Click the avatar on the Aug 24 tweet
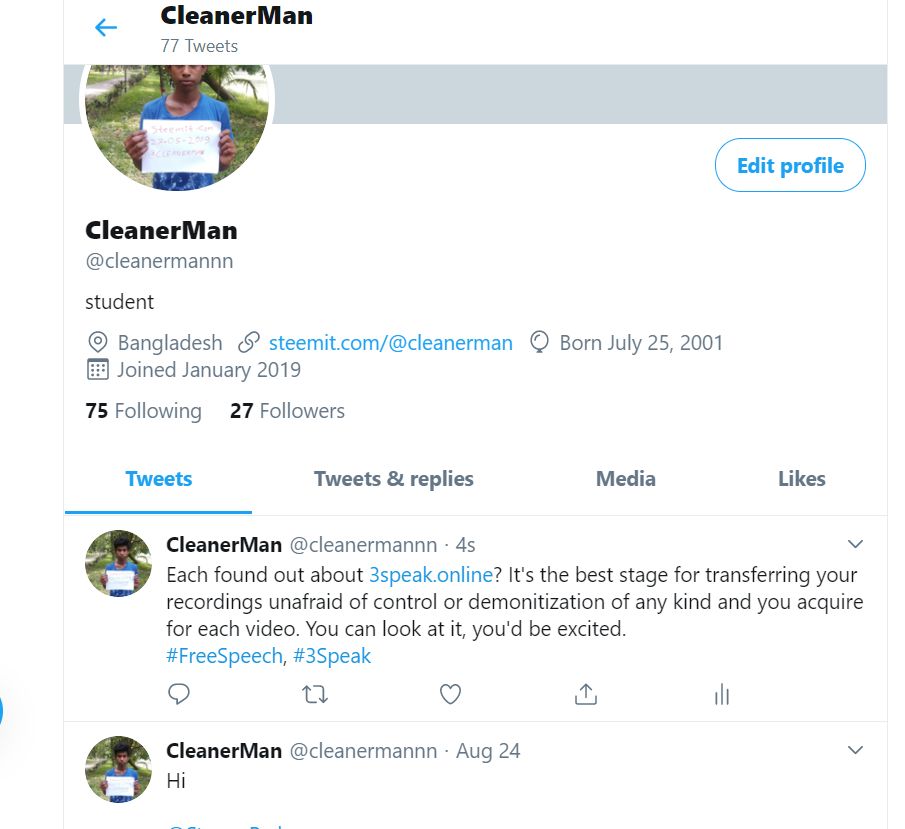The width and height of the screenshot is (905, 829). click(x=118, y=770)
